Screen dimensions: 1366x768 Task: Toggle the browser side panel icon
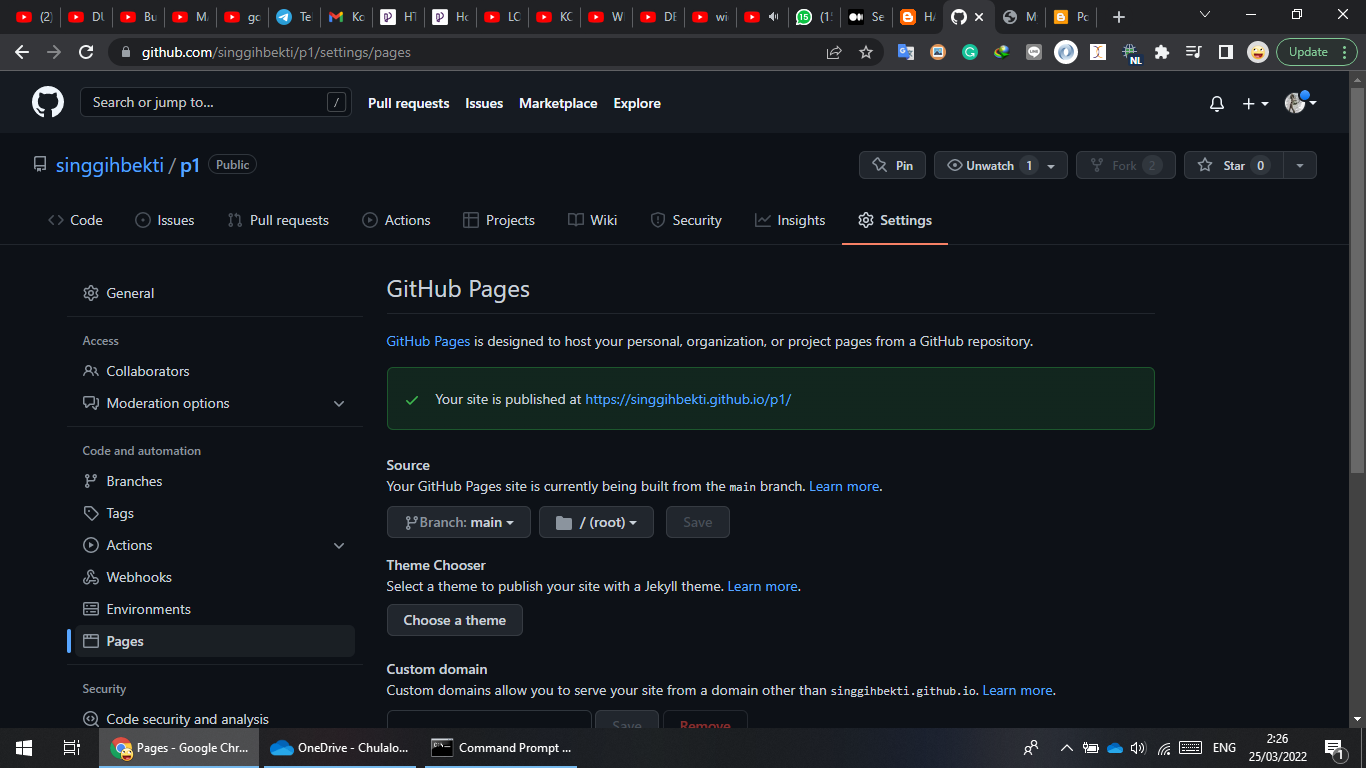[1226, 52]
